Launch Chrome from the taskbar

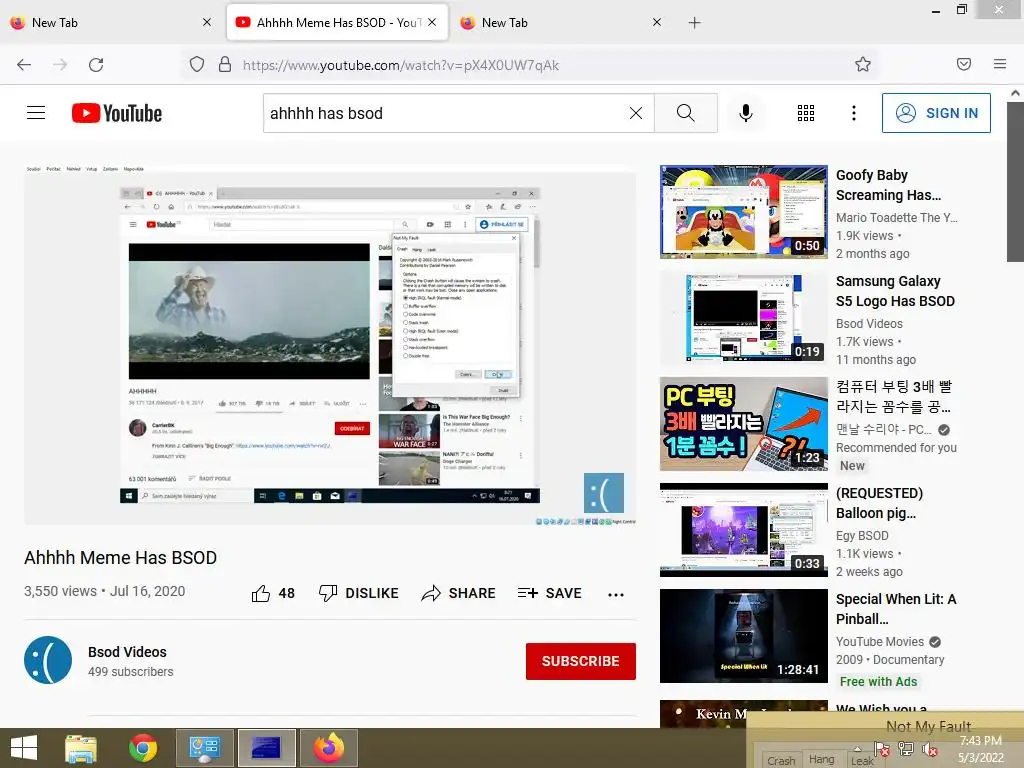coord(143,748)
